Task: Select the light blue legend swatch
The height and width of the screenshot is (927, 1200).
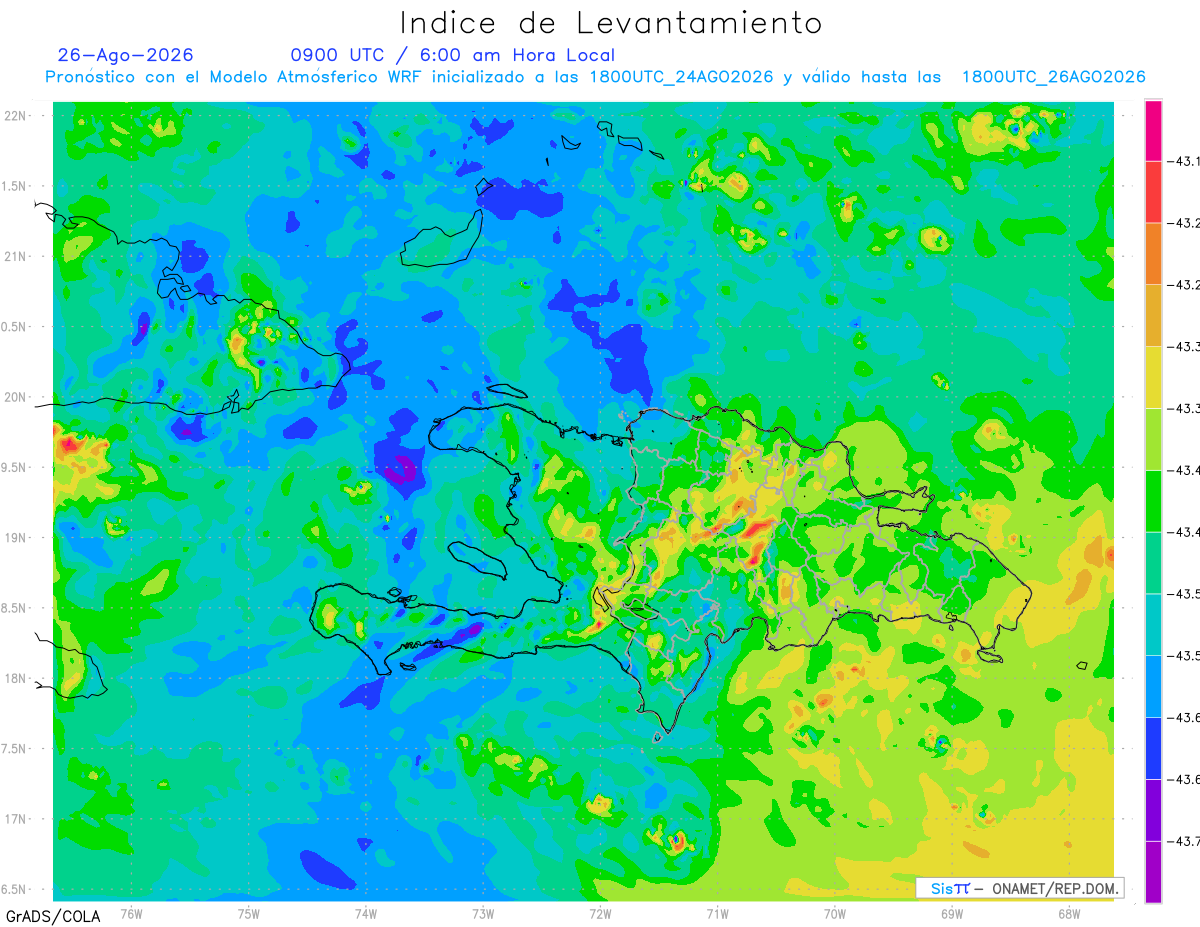Action: (x=1153, y=687)
